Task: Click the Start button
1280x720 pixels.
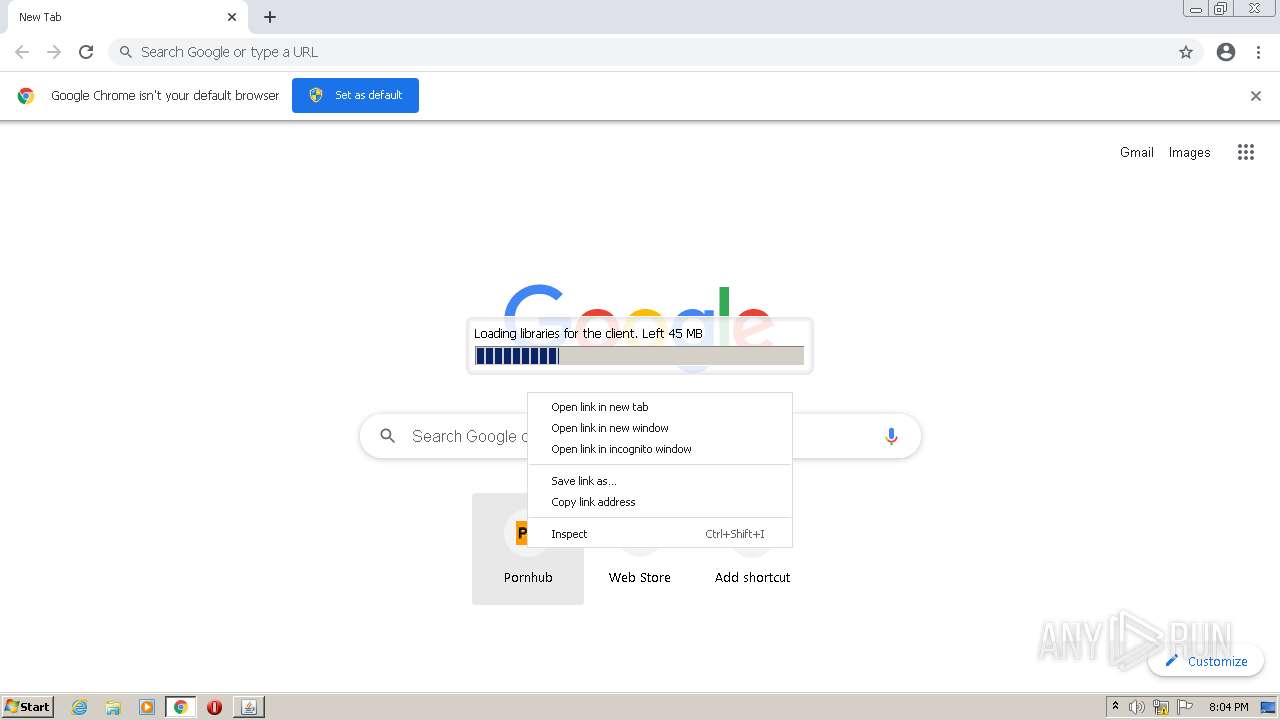Action: tap(28, 707)
